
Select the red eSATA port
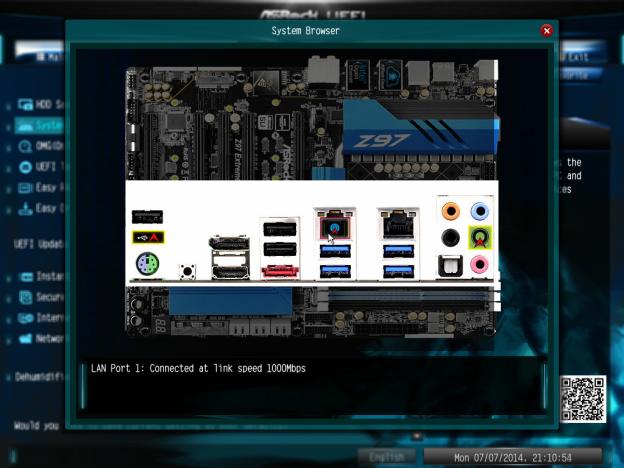pyautogui.click(x=280, y=272)
